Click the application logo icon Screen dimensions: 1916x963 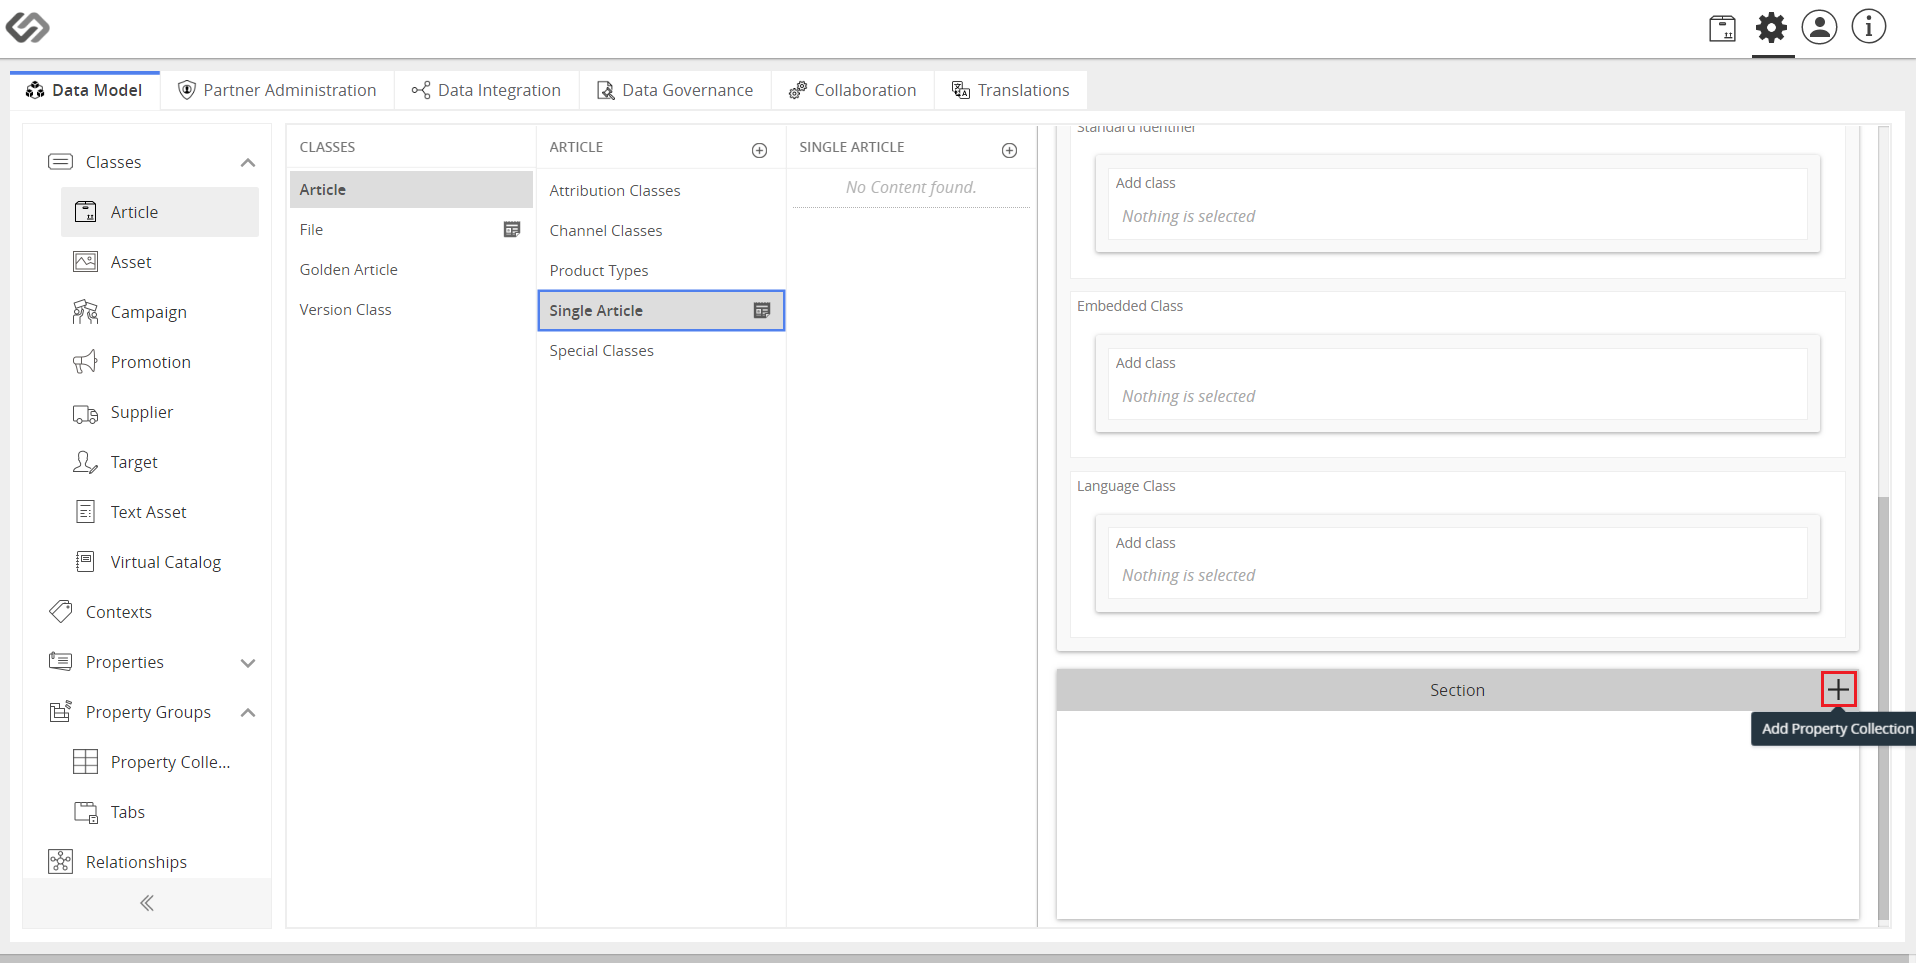[x=27, y=27]
